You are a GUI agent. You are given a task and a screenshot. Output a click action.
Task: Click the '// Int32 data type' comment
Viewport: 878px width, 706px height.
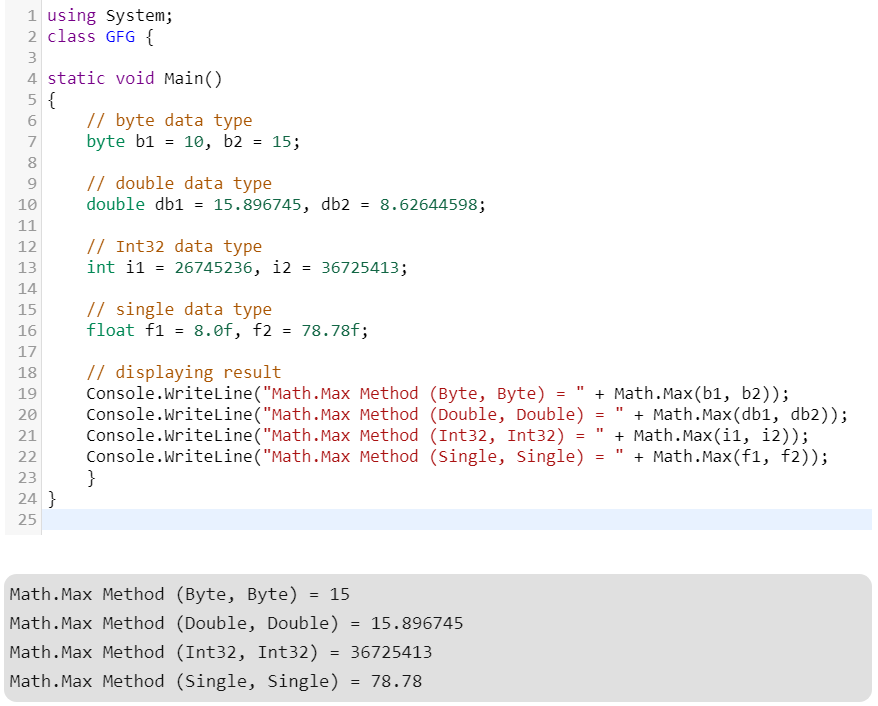coord(174,247)
